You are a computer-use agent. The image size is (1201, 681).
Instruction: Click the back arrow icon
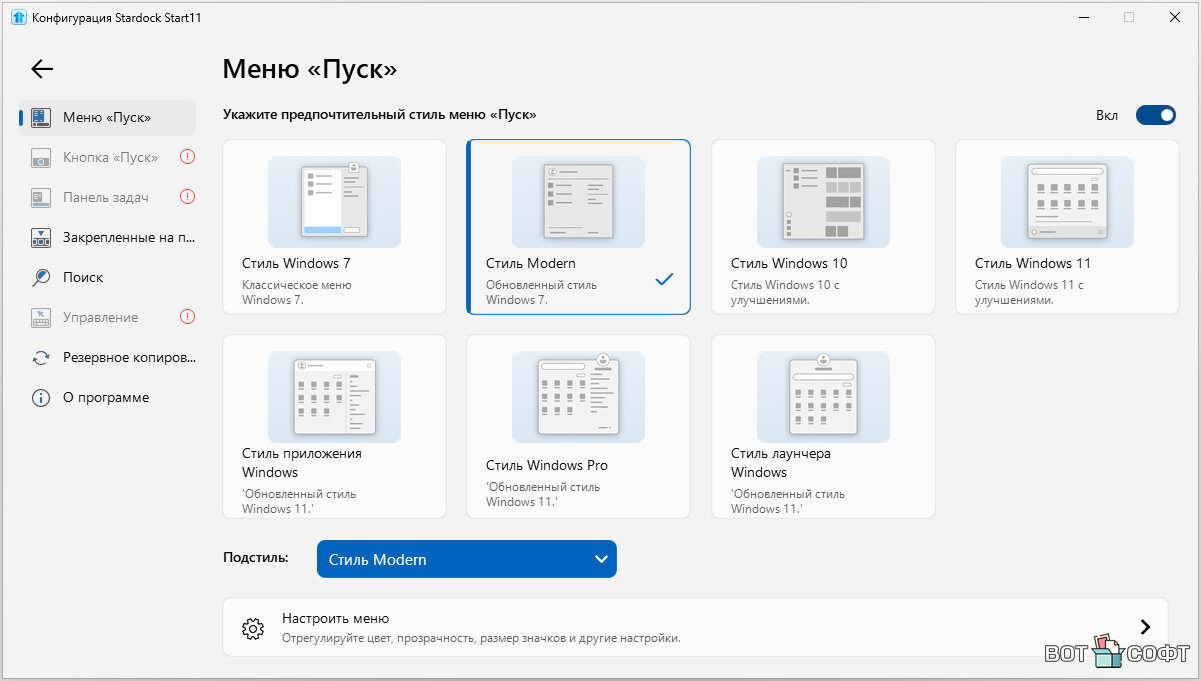point(42,69)
